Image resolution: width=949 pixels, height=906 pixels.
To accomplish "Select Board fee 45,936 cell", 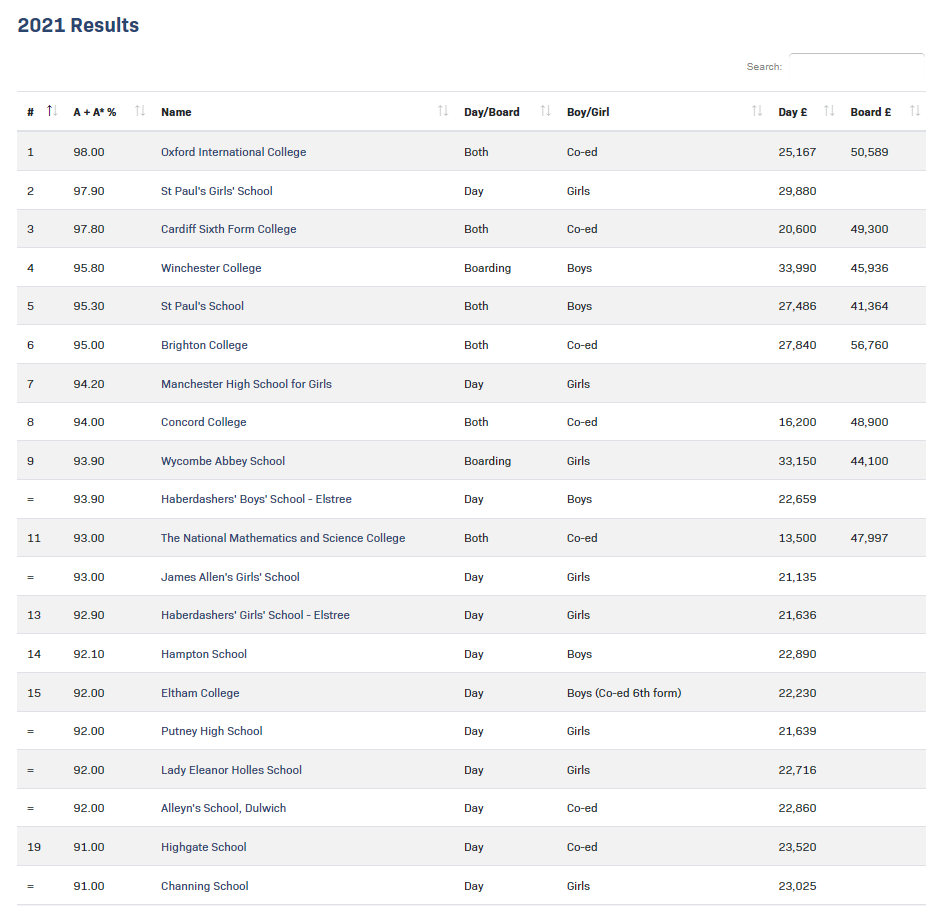I will point(869,268).
